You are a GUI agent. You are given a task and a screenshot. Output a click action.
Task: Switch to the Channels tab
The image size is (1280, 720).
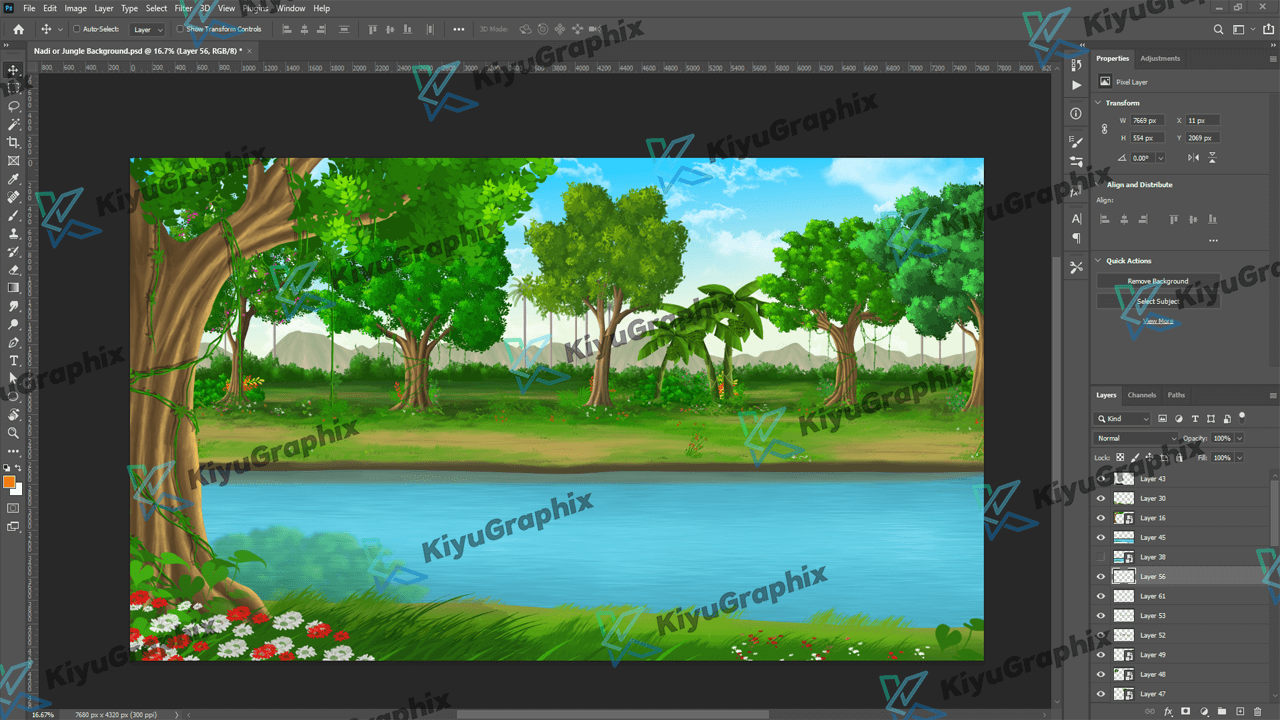pyautogui.click(x=1141, y=395)
